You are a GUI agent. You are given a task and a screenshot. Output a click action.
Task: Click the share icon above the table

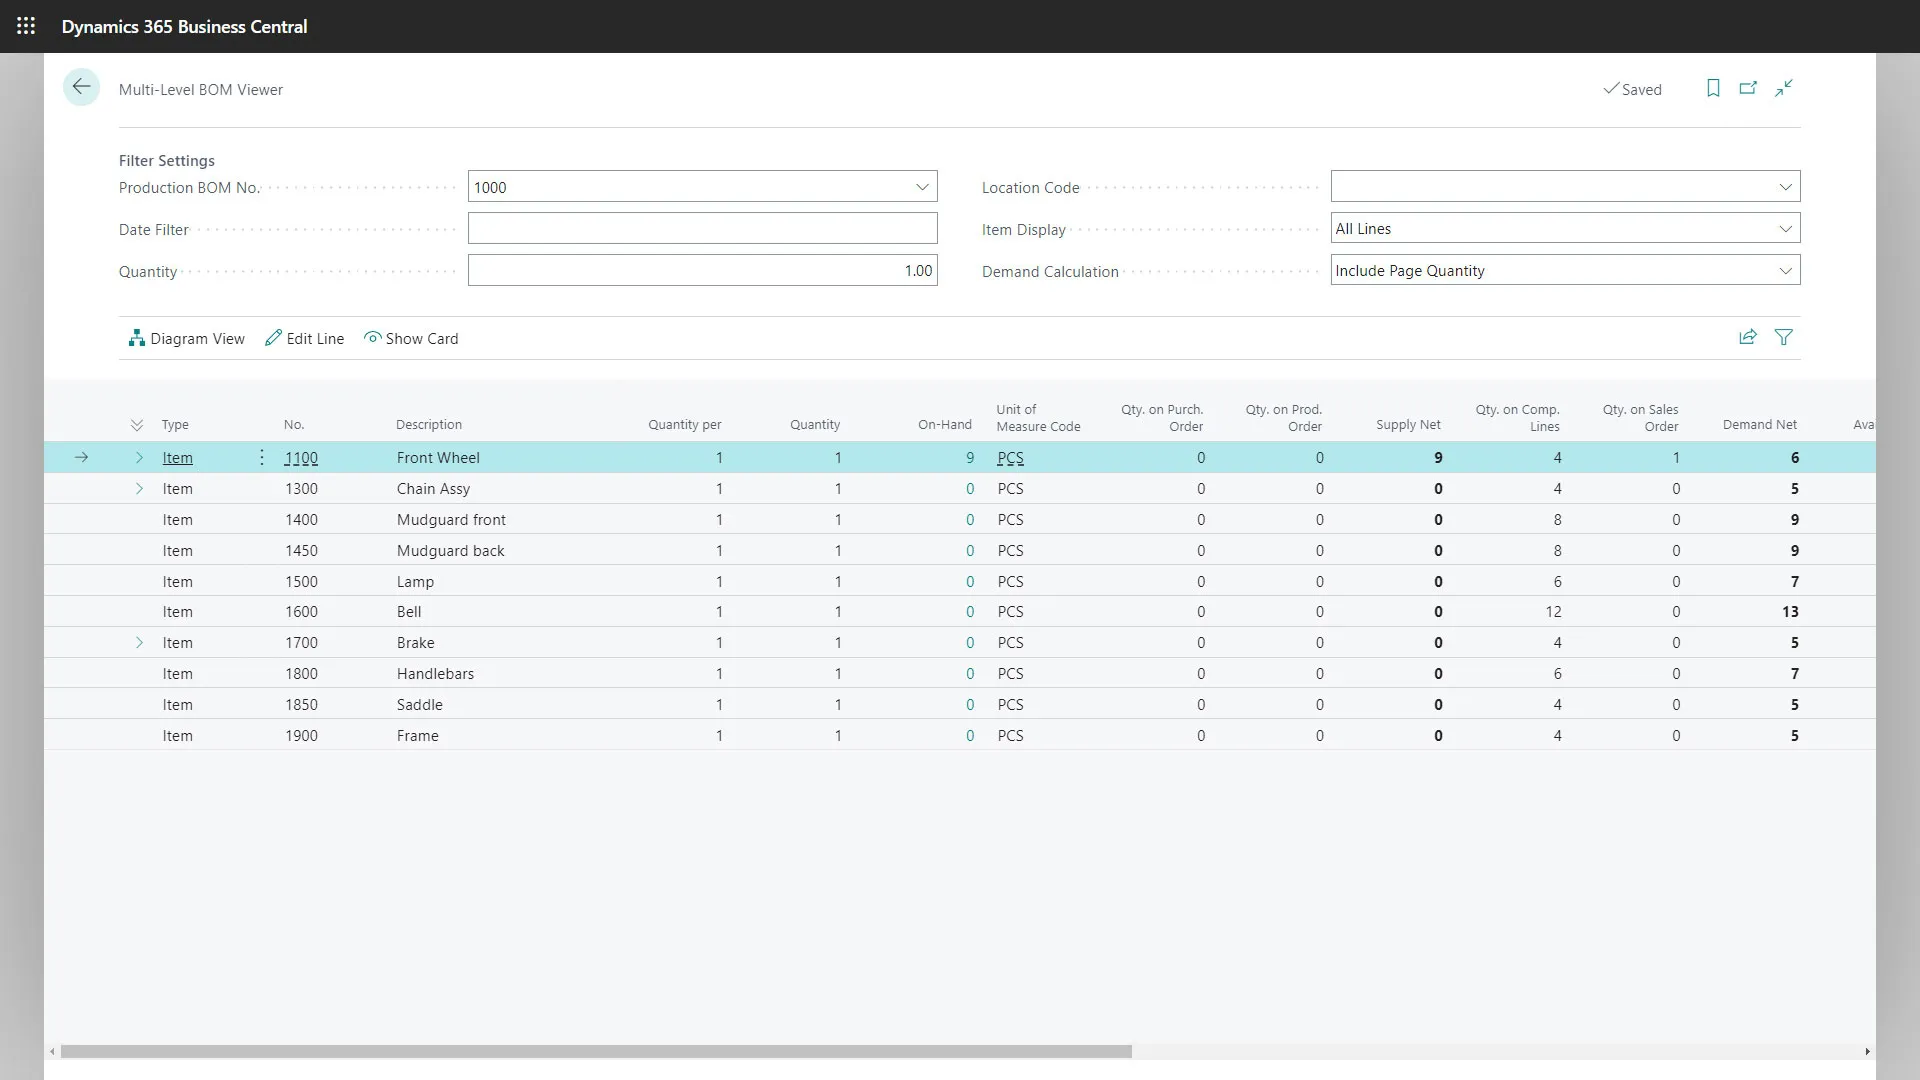[x=1748, y=338]
